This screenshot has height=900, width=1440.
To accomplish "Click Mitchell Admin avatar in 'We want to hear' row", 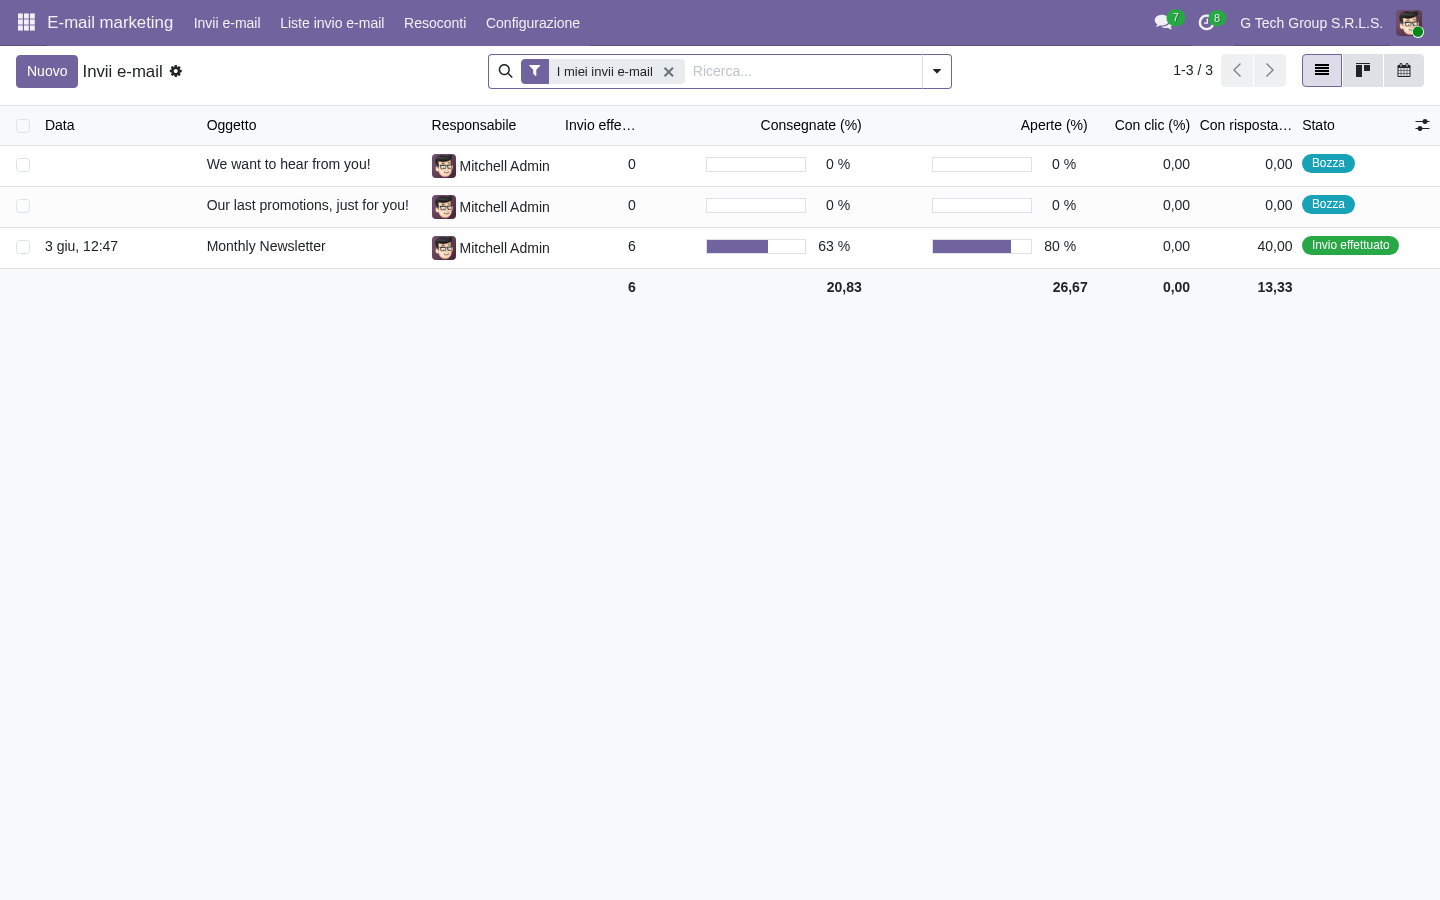I will pos(444,166).
